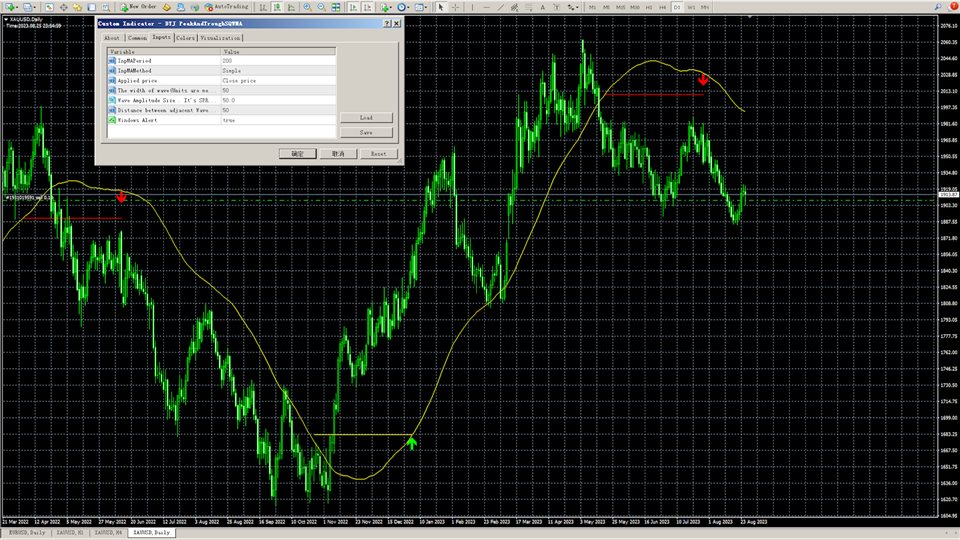Select Applied price value Close price
The image size is (960, 540).
278,80
